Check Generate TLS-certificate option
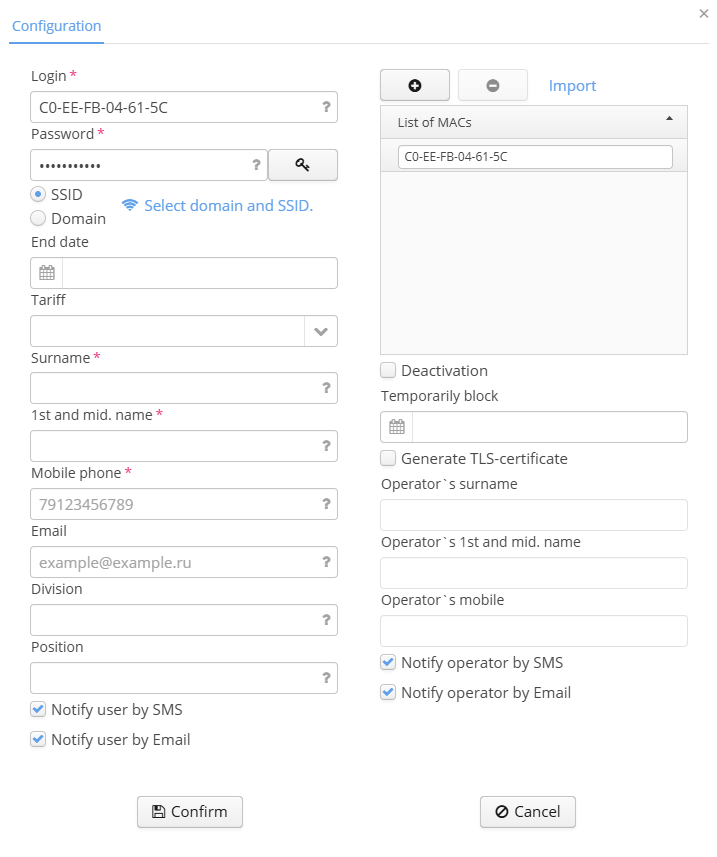This screenshot has width=717, height=857. pyautogui.click(x=388, y=458)
